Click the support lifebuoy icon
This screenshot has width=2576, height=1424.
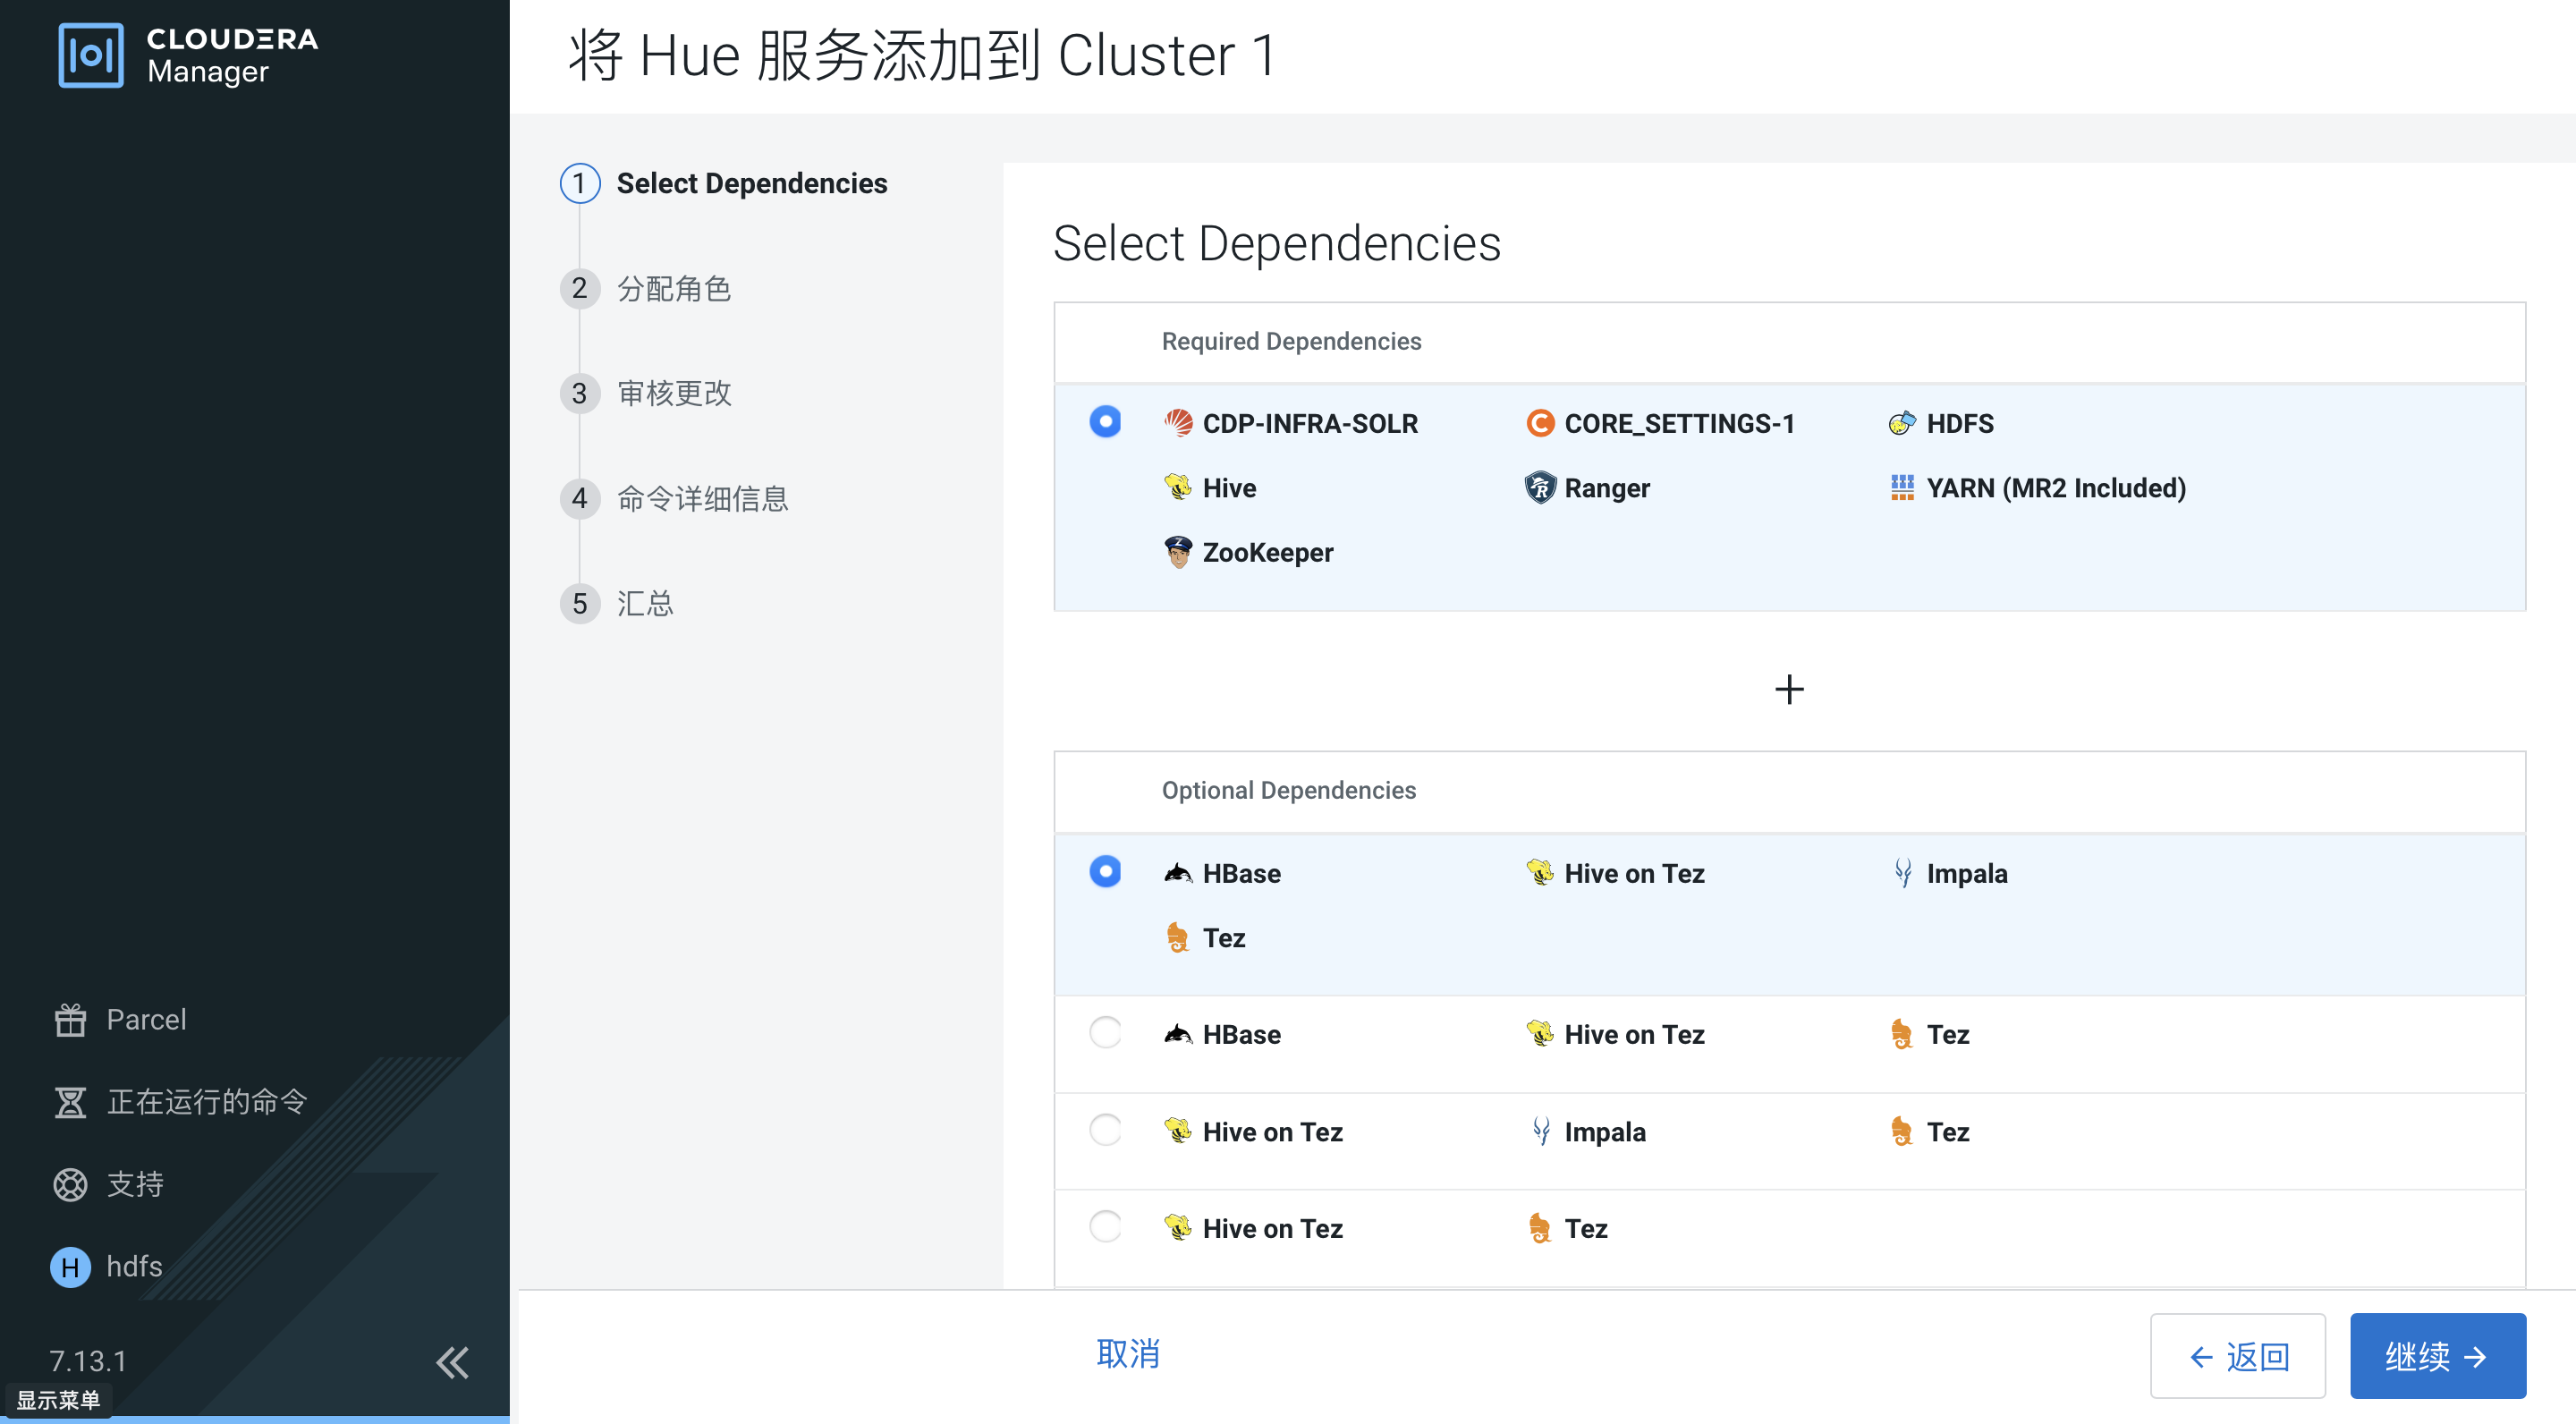coord(70,1184)
